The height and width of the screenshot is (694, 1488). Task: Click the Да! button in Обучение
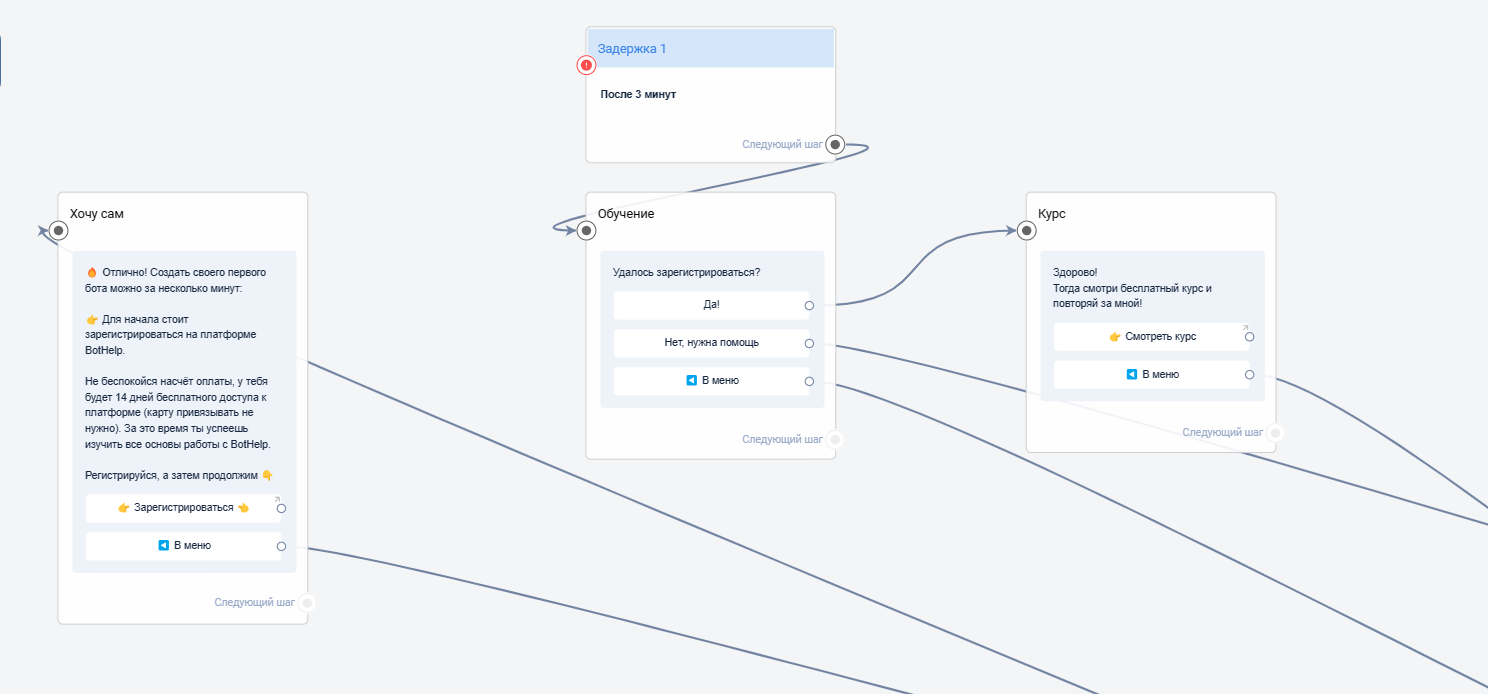coord(710,305)
